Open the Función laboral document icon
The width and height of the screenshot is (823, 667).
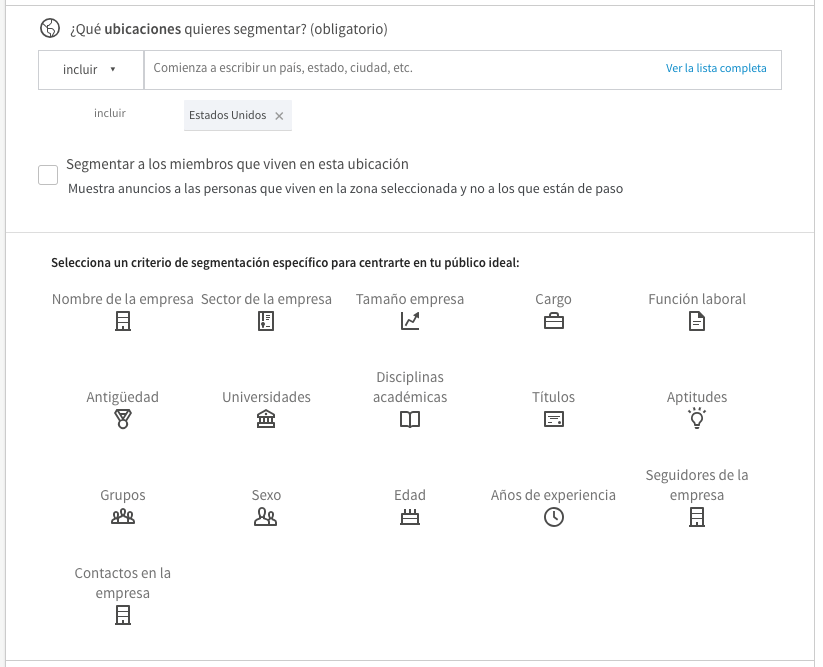(697, 321)
